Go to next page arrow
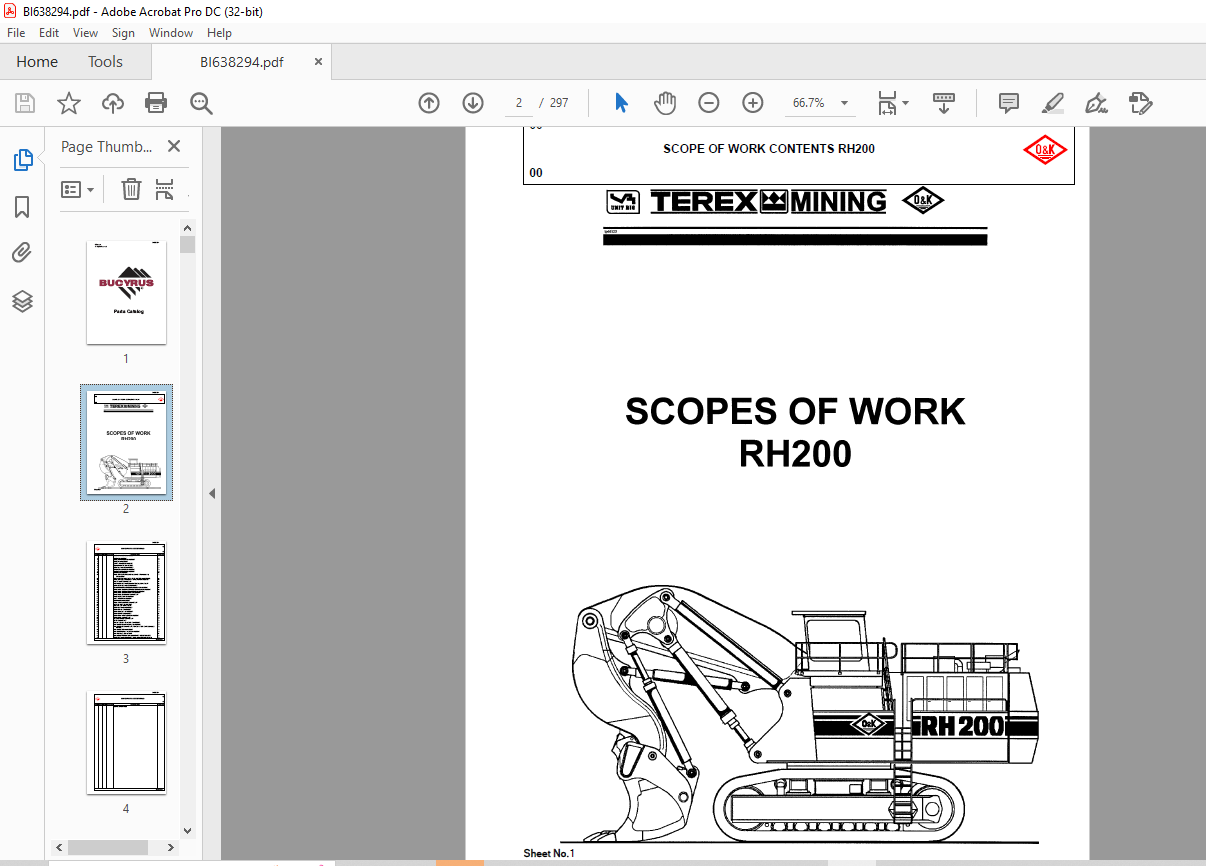 coord(473,103)
